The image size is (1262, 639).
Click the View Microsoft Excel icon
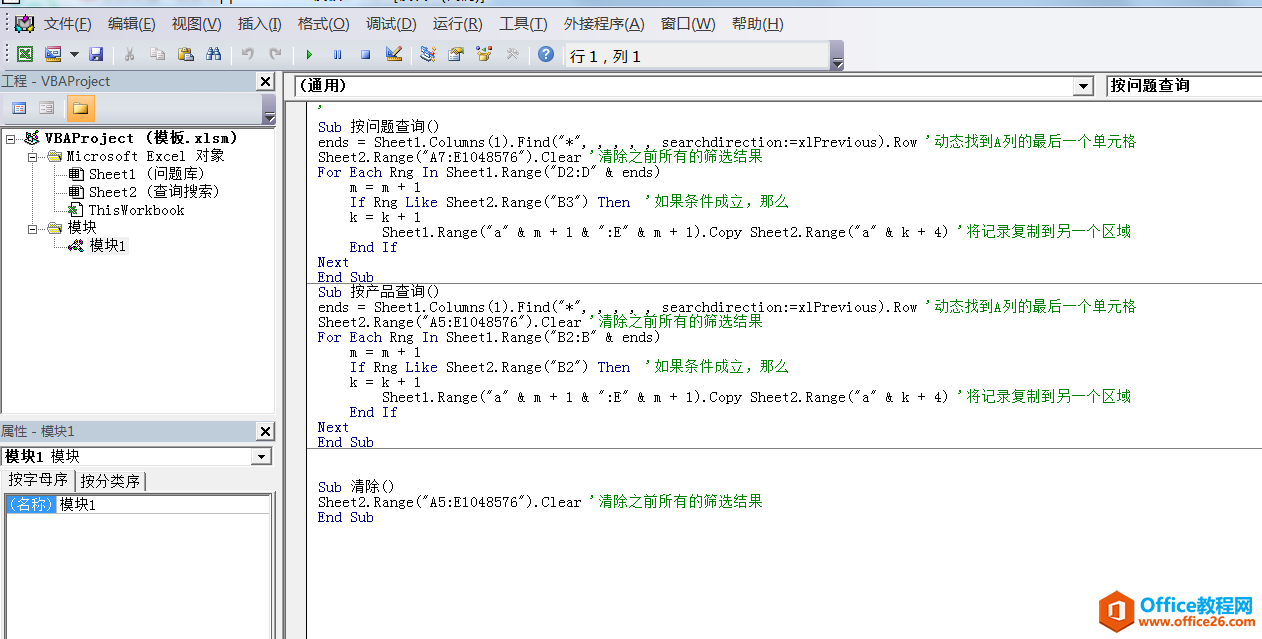(25, 54)
